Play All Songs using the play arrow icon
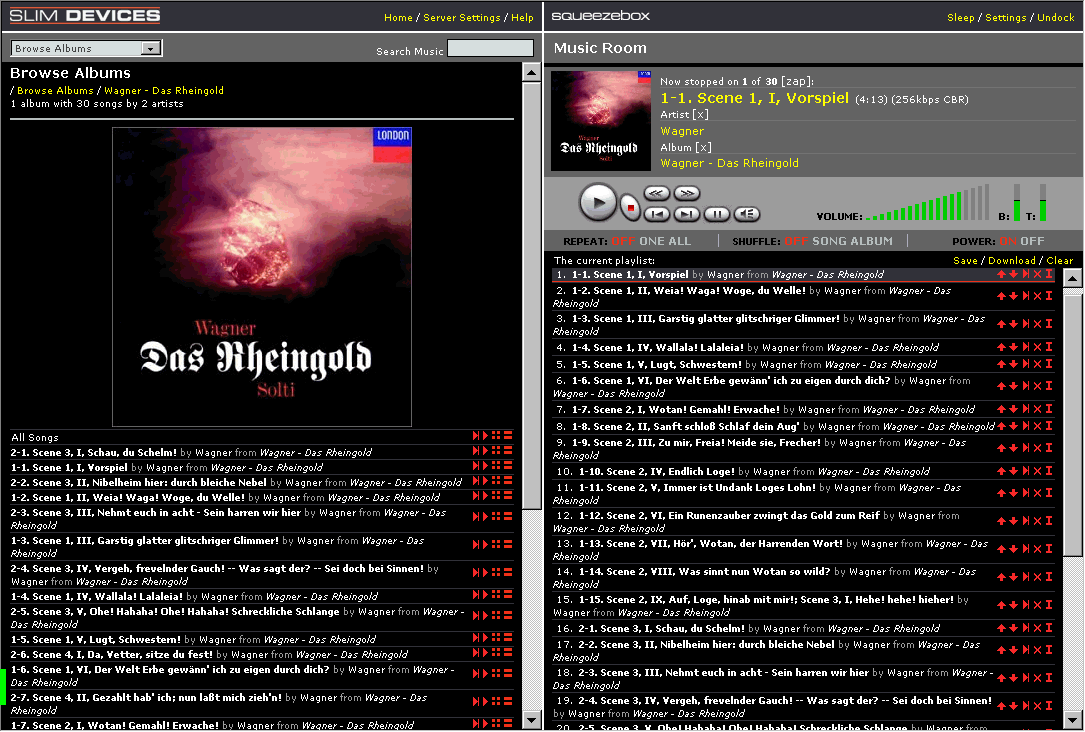Viewport: 1085px width, 732px height. [485, 436]
